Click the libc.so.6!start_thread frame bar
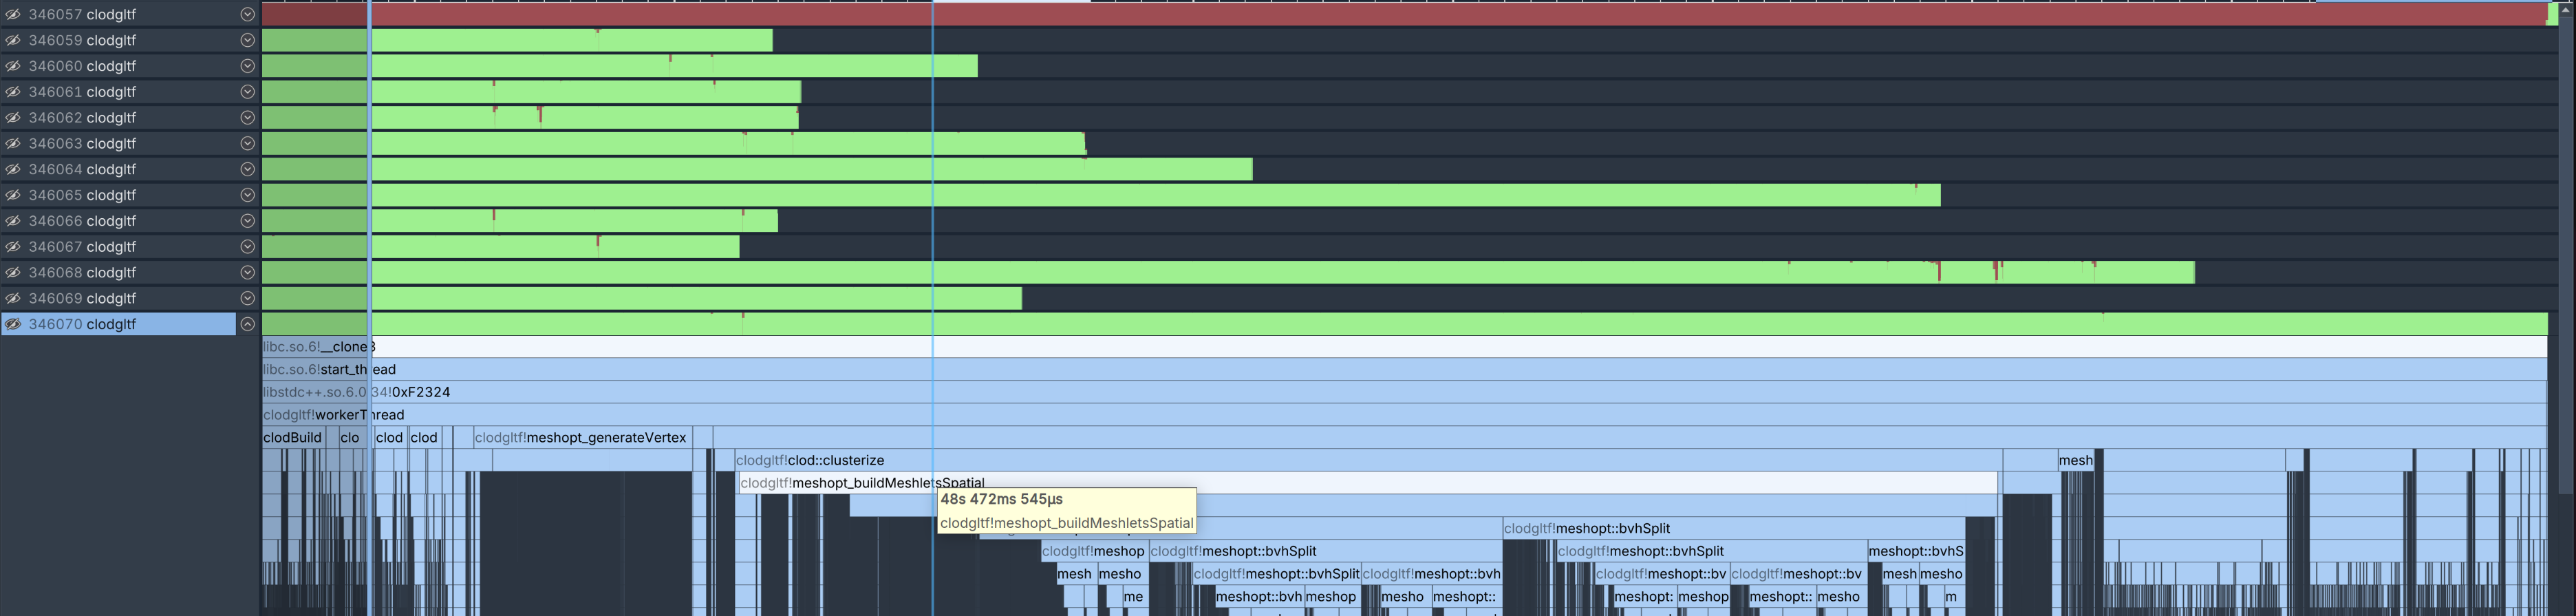 point(1404,369)
